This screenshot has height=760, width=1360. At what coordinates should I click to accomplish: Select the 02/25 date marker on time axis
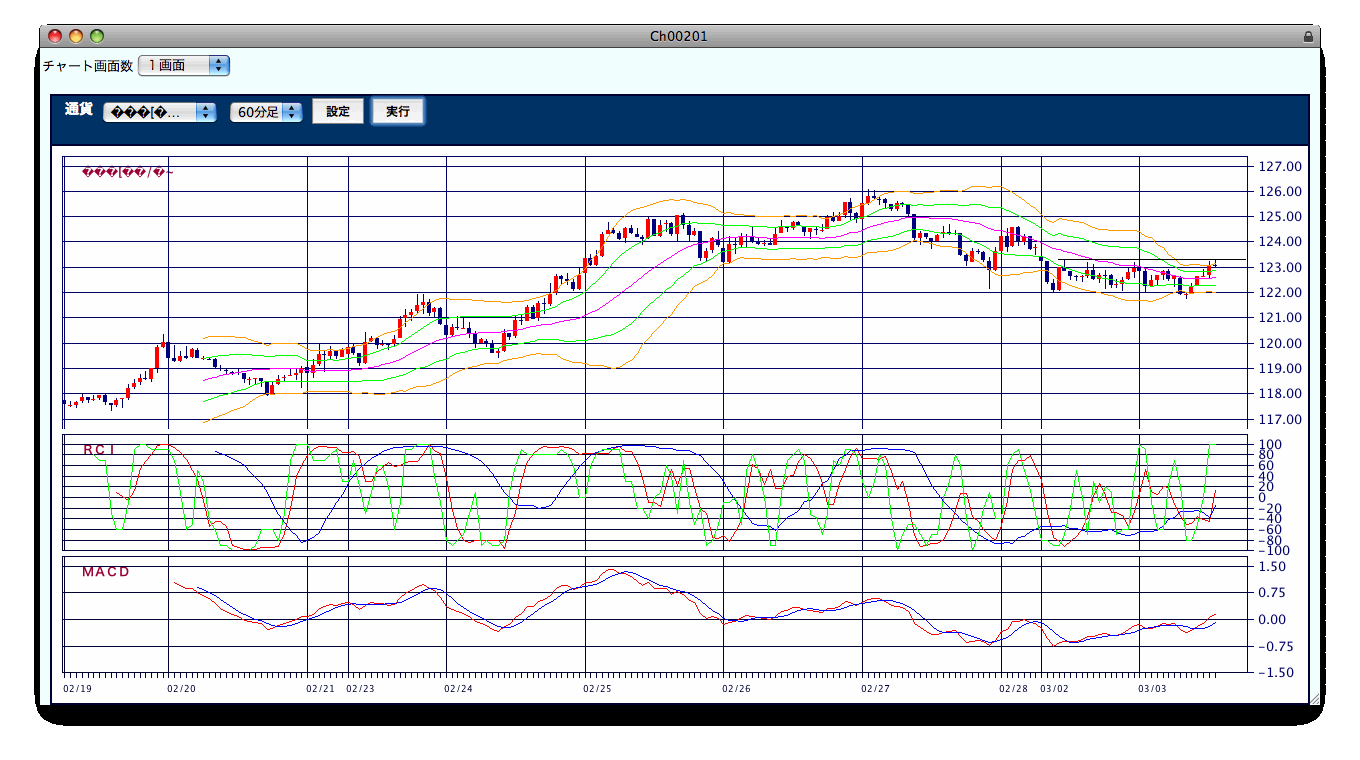pyautogui.click(x=597, y=688)
